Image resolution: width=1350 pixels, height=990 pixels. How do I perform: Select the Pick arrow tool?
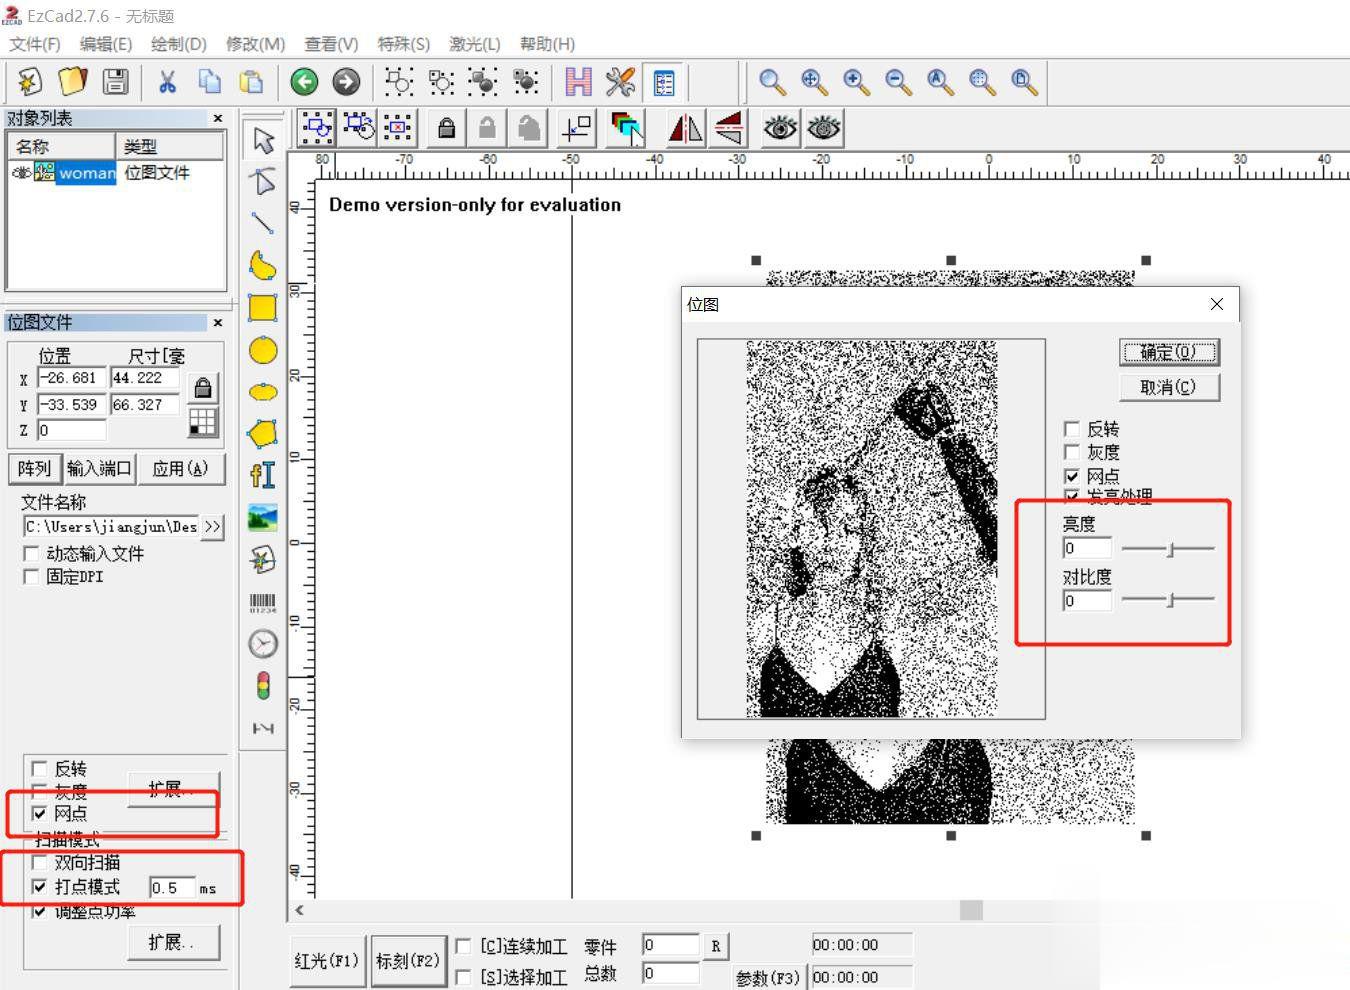[x=263, y=140]
